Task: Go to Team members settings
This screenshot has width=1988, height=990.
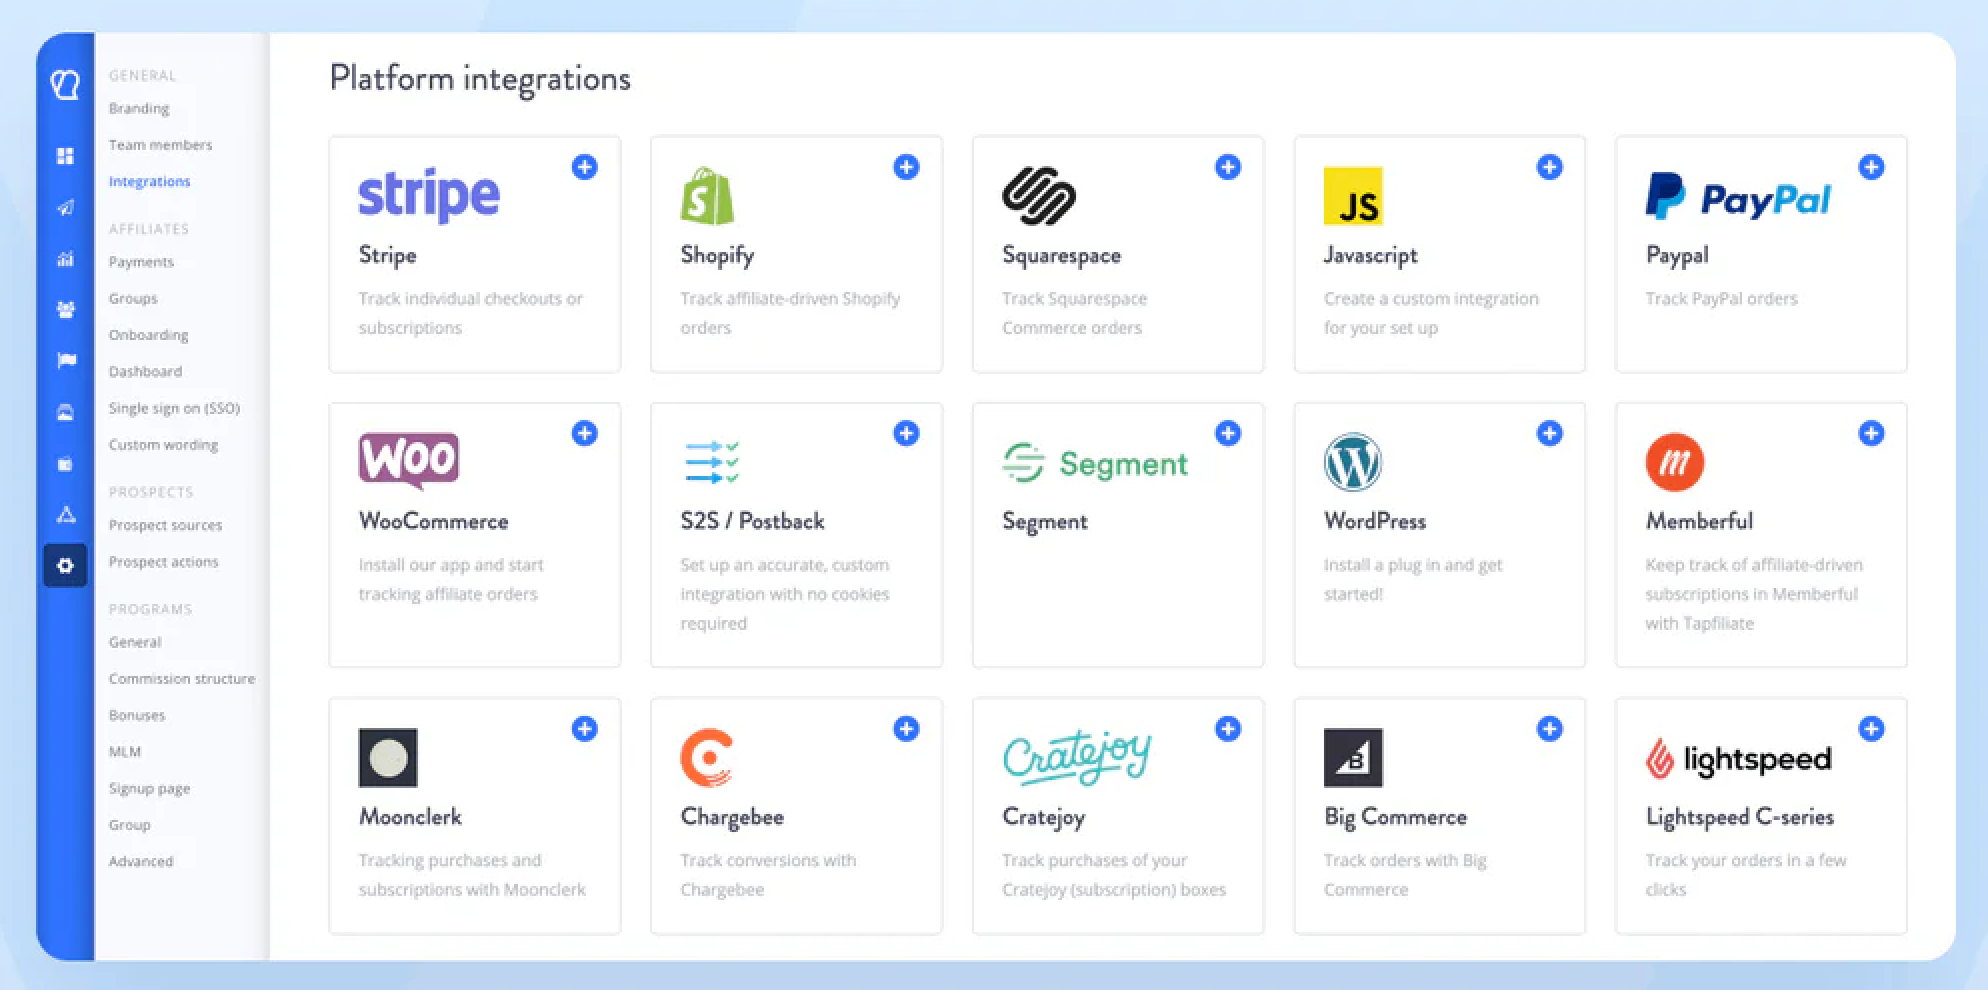Action: [x=161, y=145]
